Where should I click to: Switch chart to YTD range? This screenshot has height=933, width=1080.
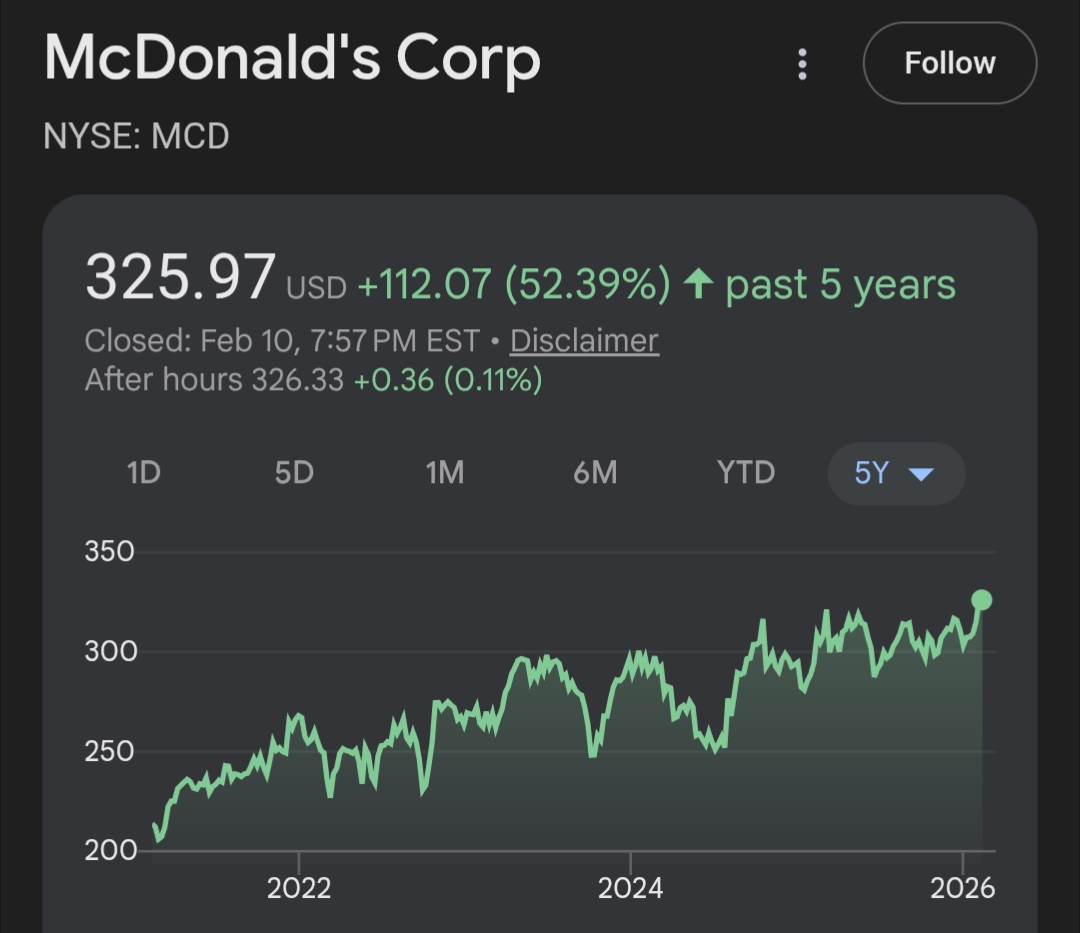[x=746, y=472]
